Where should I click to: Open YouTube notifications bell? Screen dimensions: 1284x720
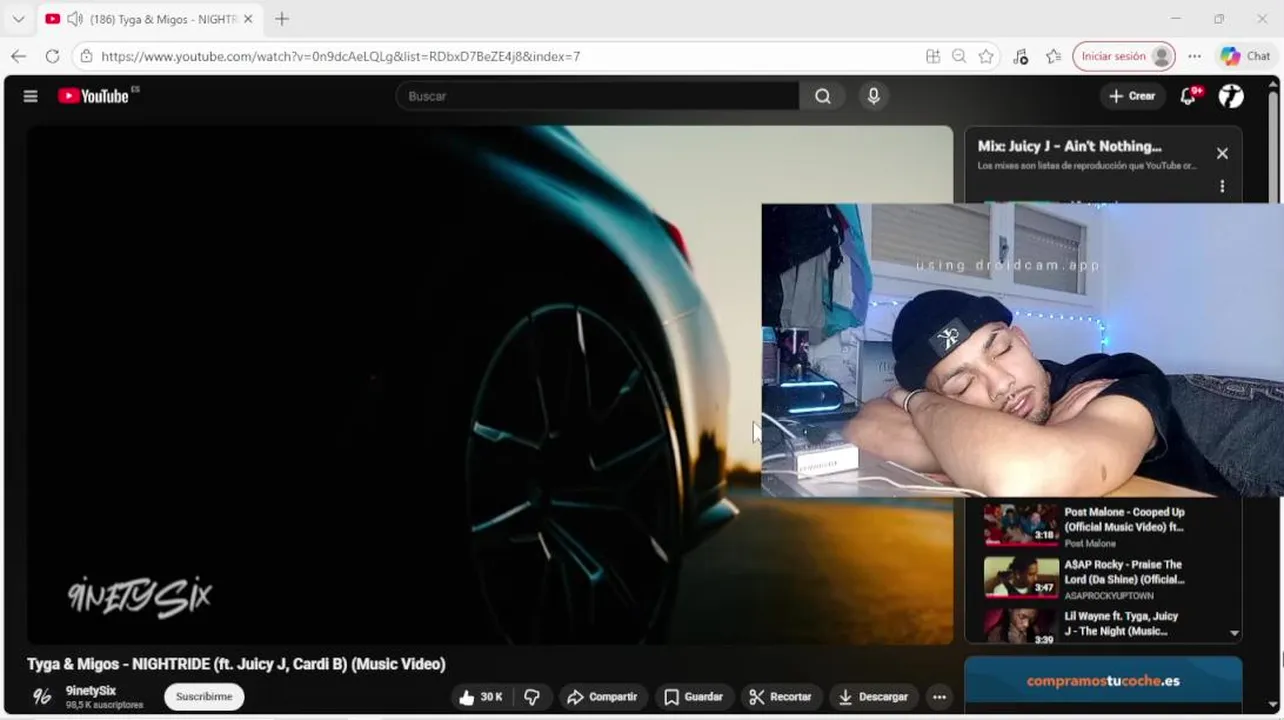[1188, 96]
